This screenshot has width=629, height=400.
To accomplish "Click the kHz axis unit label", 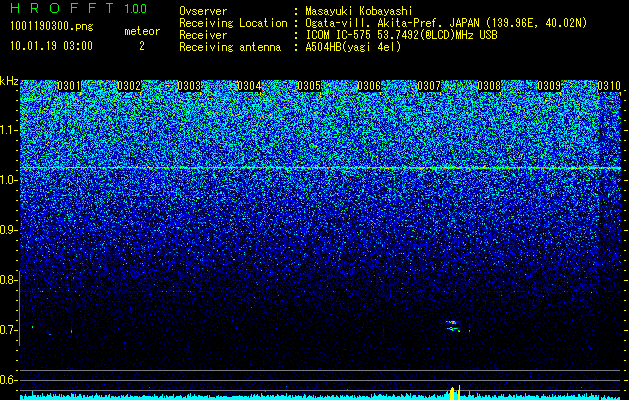I will [x=9, y=81].
